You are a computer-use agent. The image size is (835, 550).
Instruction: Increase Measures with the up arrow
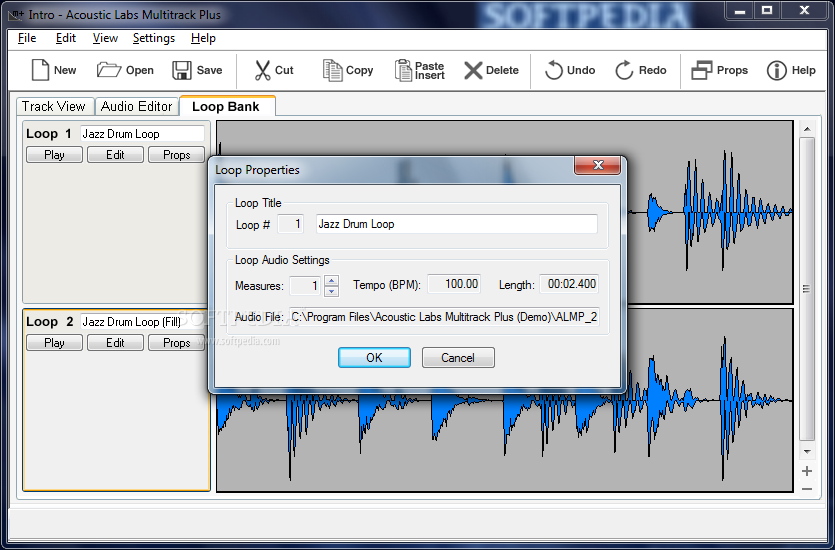[x=332, y=281]
